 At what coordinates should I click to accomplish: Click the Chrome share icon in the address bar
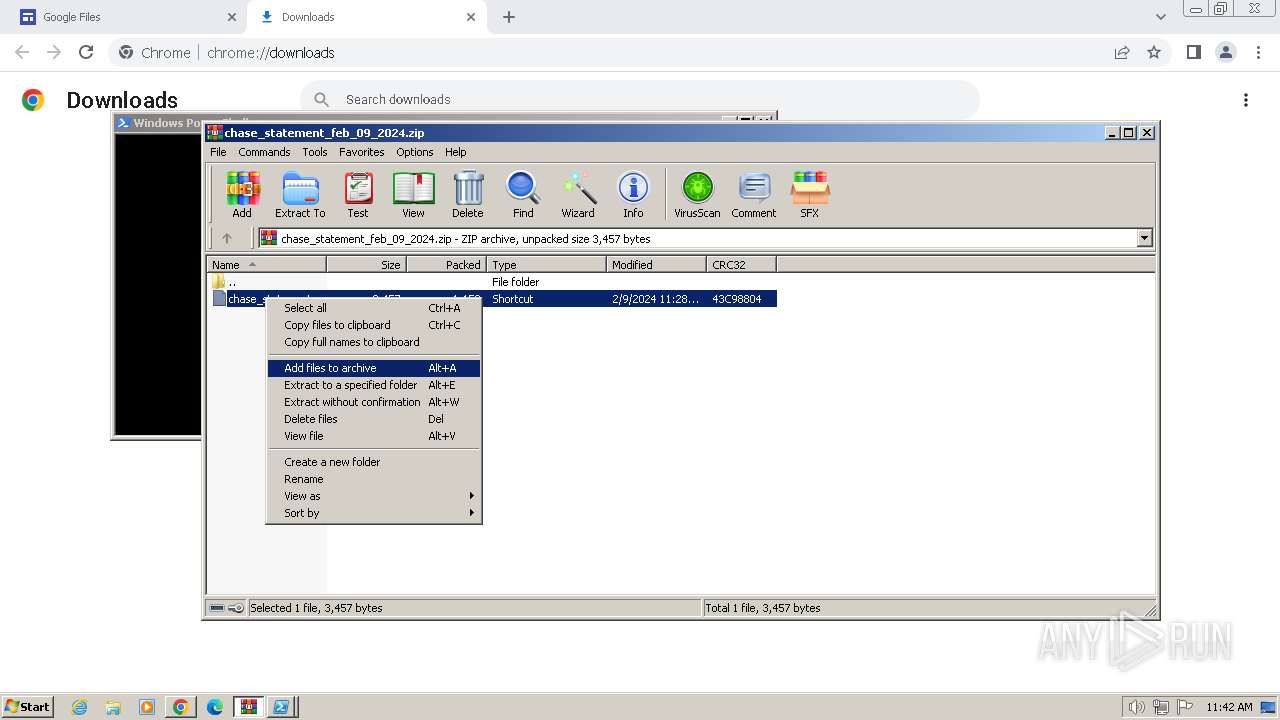pos(1122,52)
